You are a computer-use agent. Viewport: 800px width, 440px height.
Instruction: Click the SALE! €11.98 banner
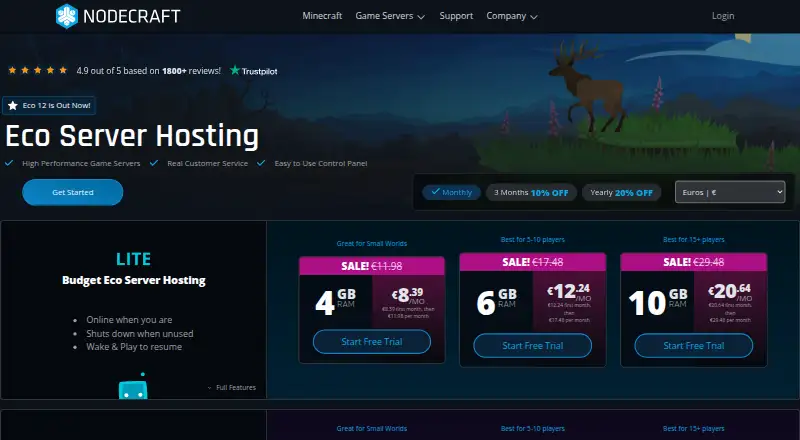point(371,266)
